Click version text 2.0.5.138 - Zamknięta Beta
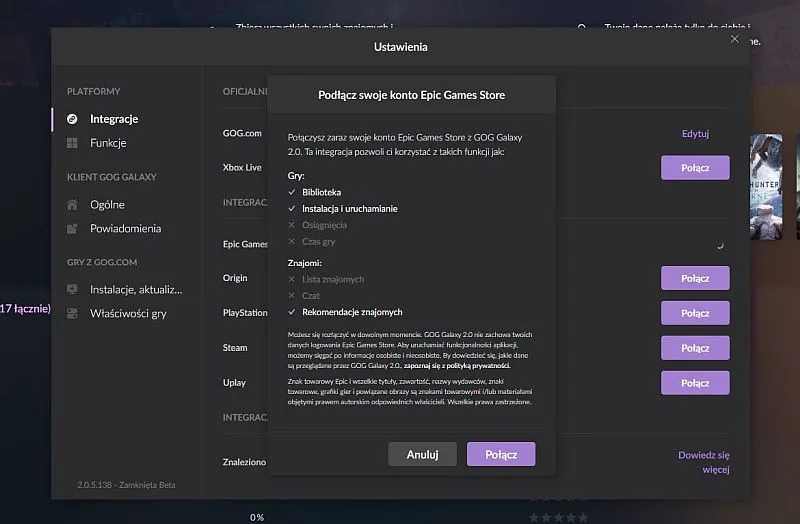This screenshot has height=524, width=800. point(126,485)
